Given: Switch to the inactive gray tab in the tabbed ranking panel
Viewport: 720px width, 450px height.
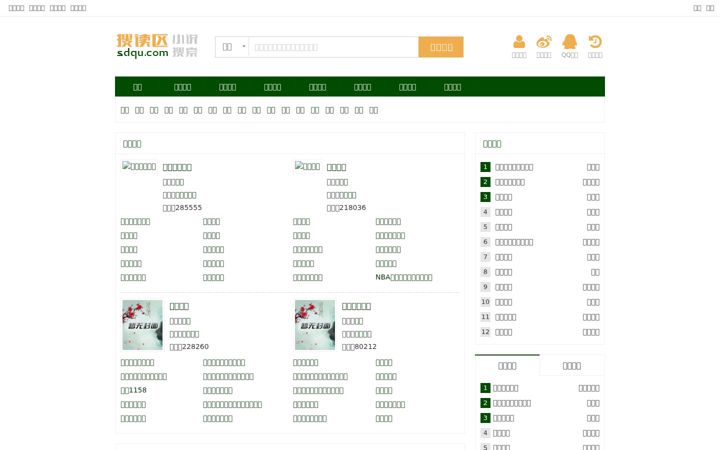Looking at the screenshot, I should point(572,366).
